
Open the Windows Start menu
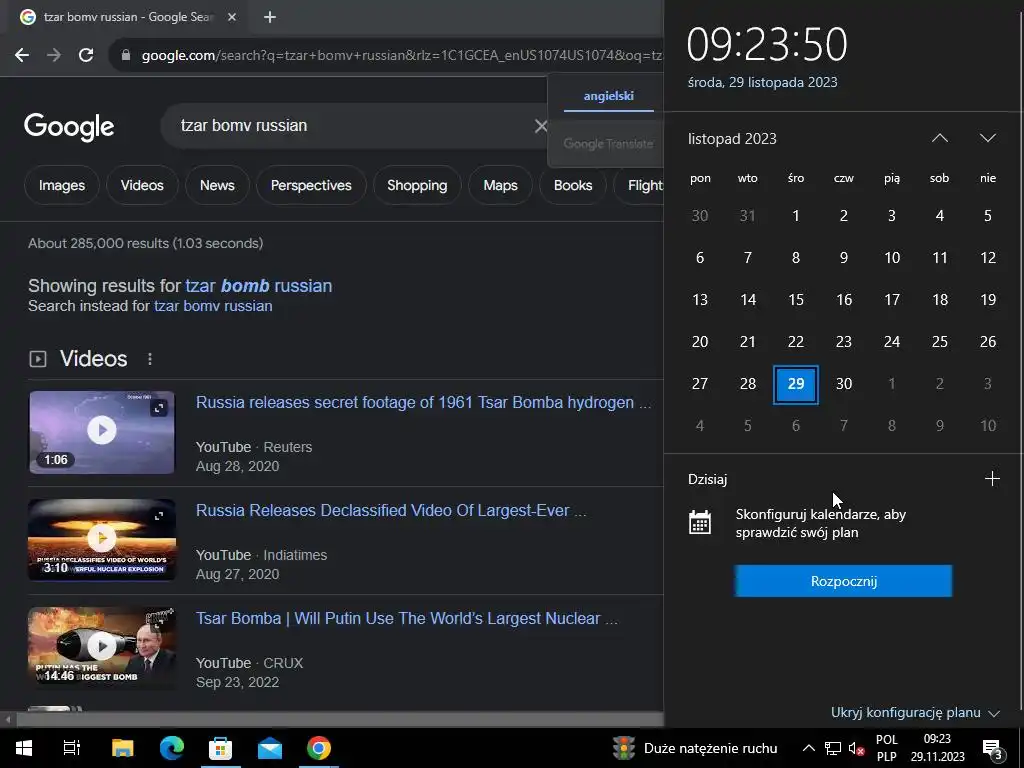click(24, 748)
